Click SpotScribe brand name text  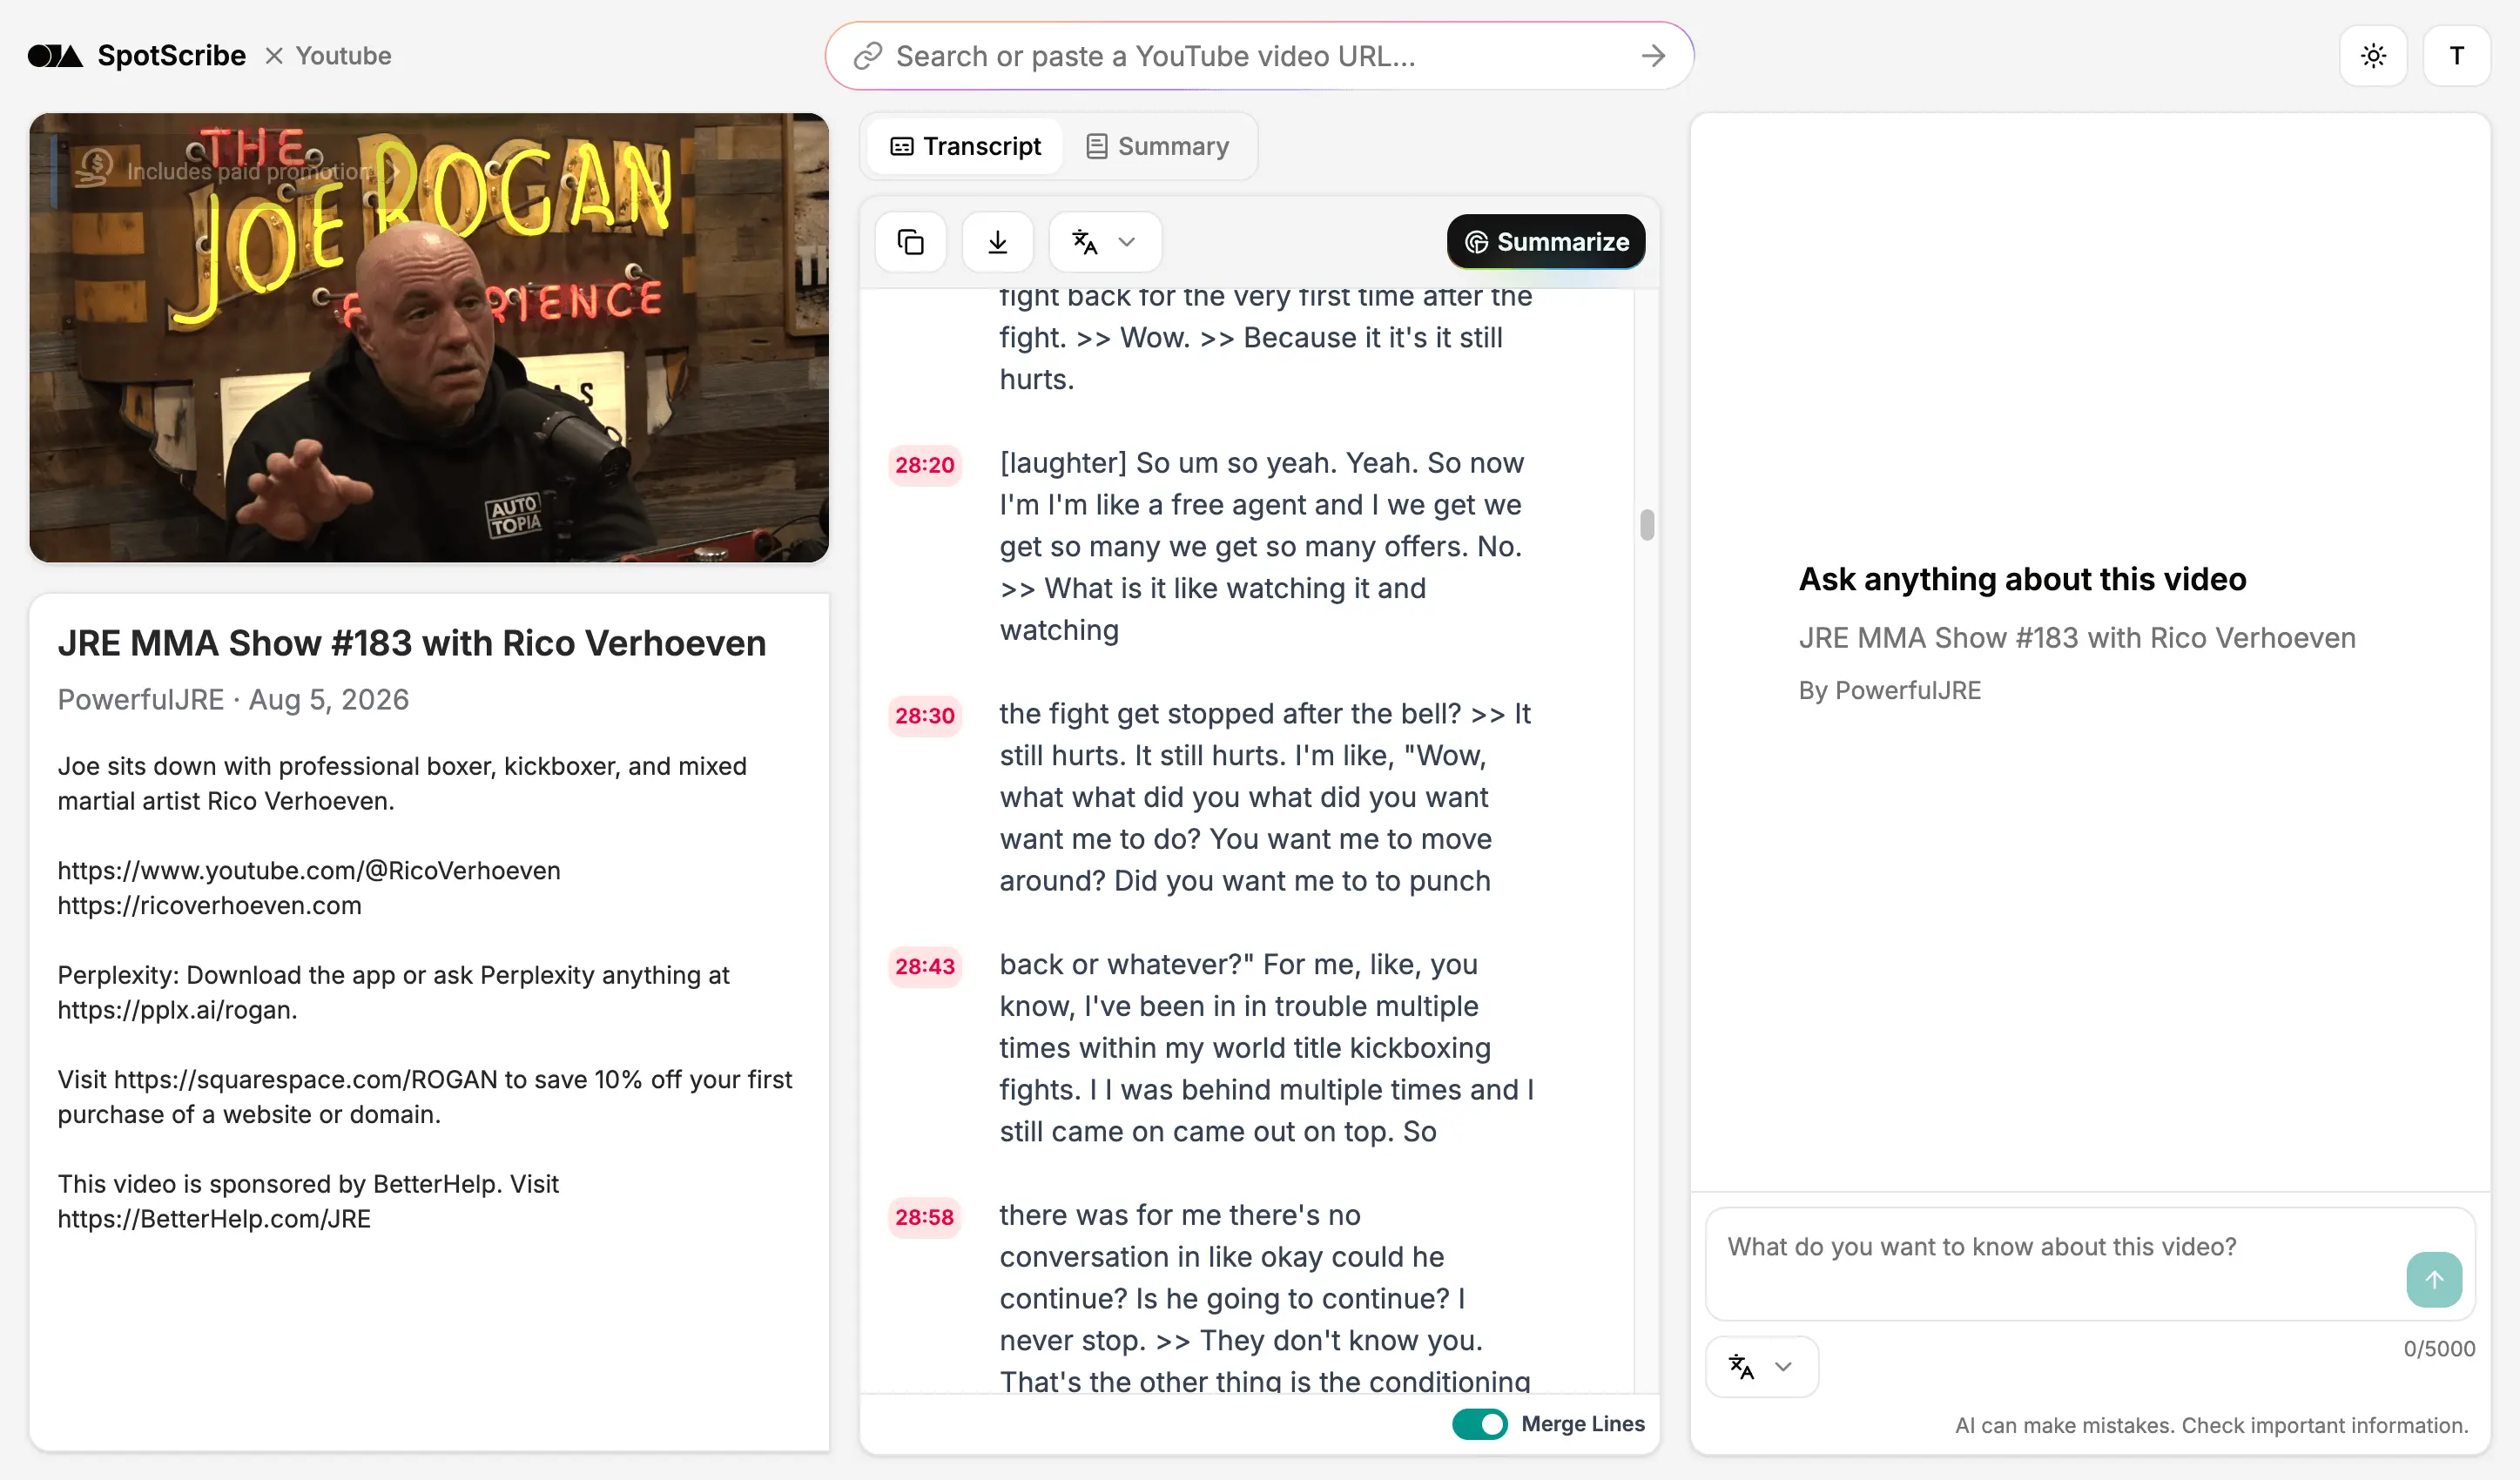coord(171,56)
